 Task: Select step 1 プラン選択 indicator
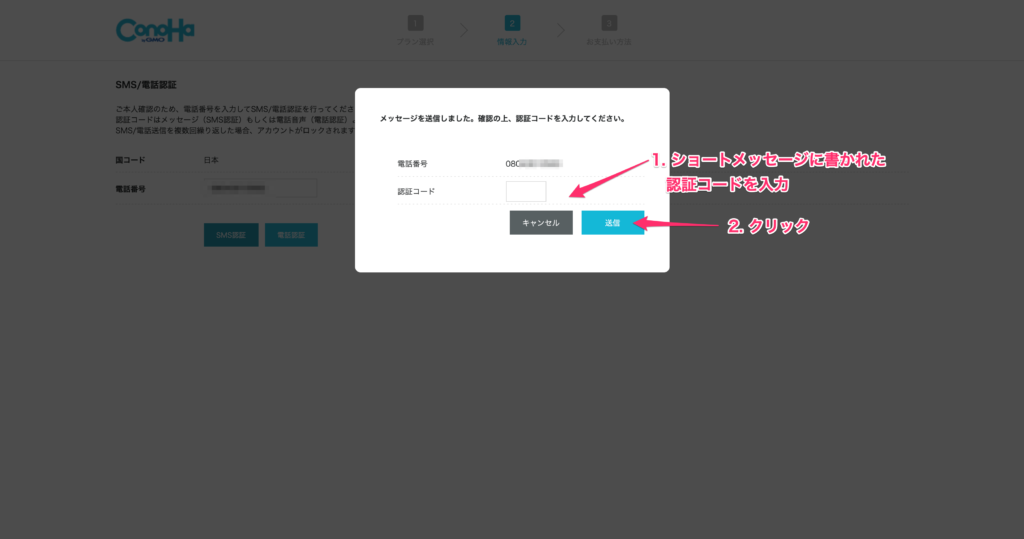pyautogui.click(x=415, y=31)
